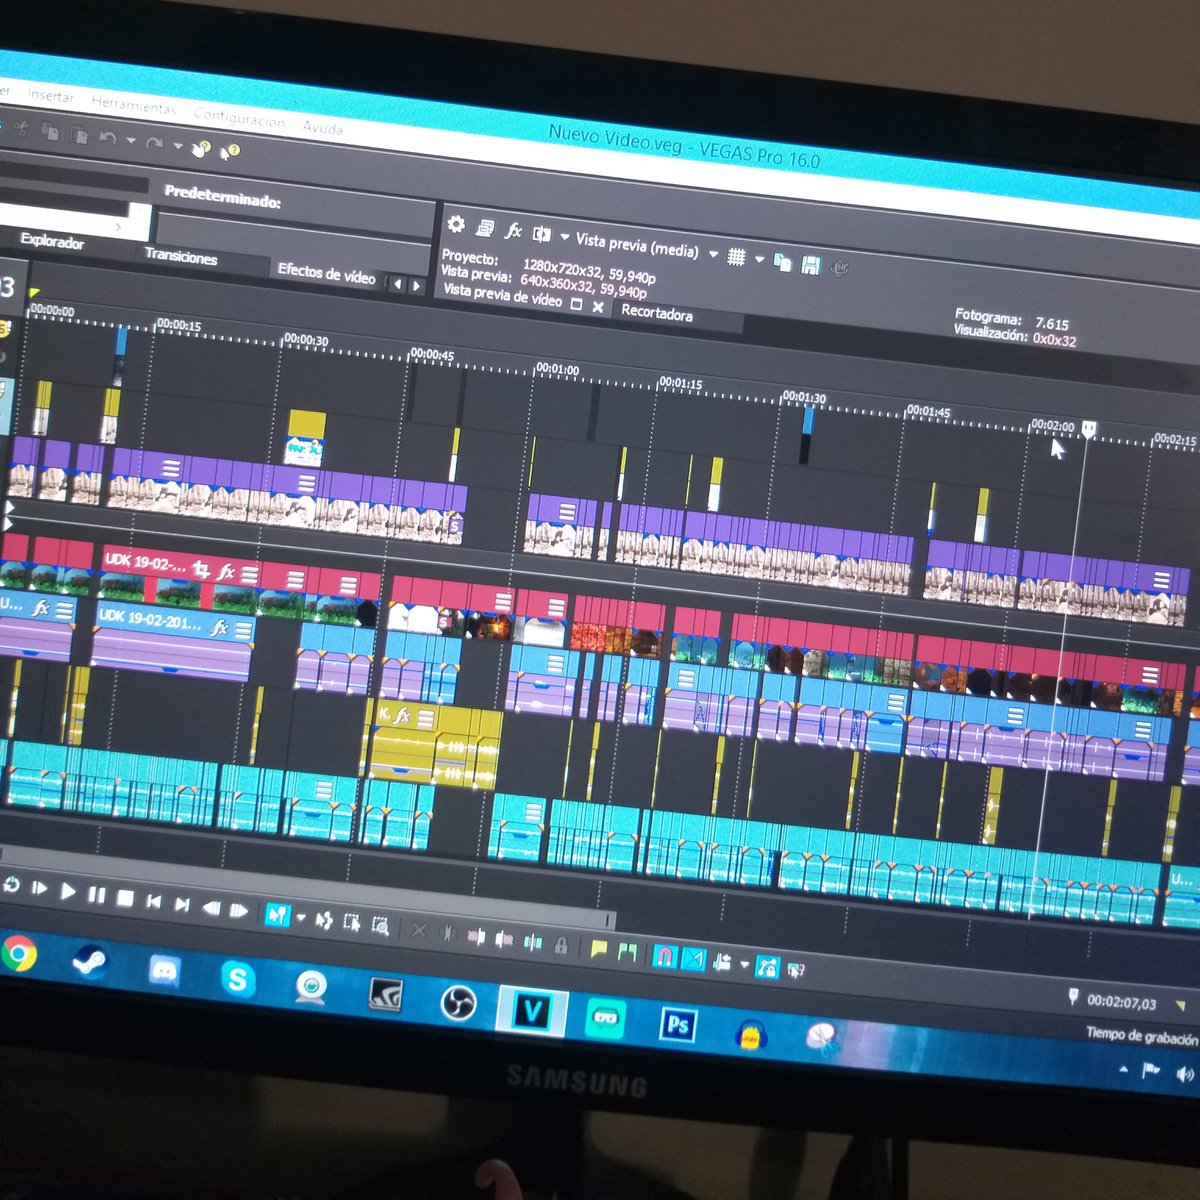Open the Ayuda menu
Screen dimensions: 1200x1200
pos(322,127)
